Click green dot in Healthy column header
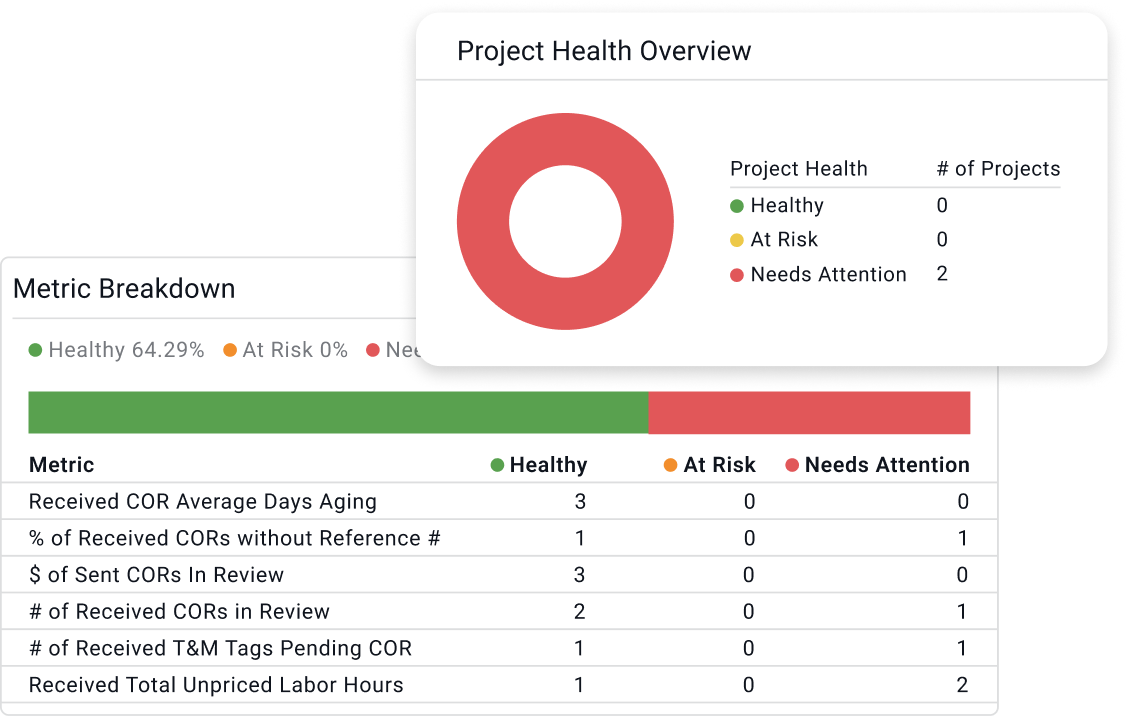The width and height of the screenshot is (1127, 716). (497, 465)
